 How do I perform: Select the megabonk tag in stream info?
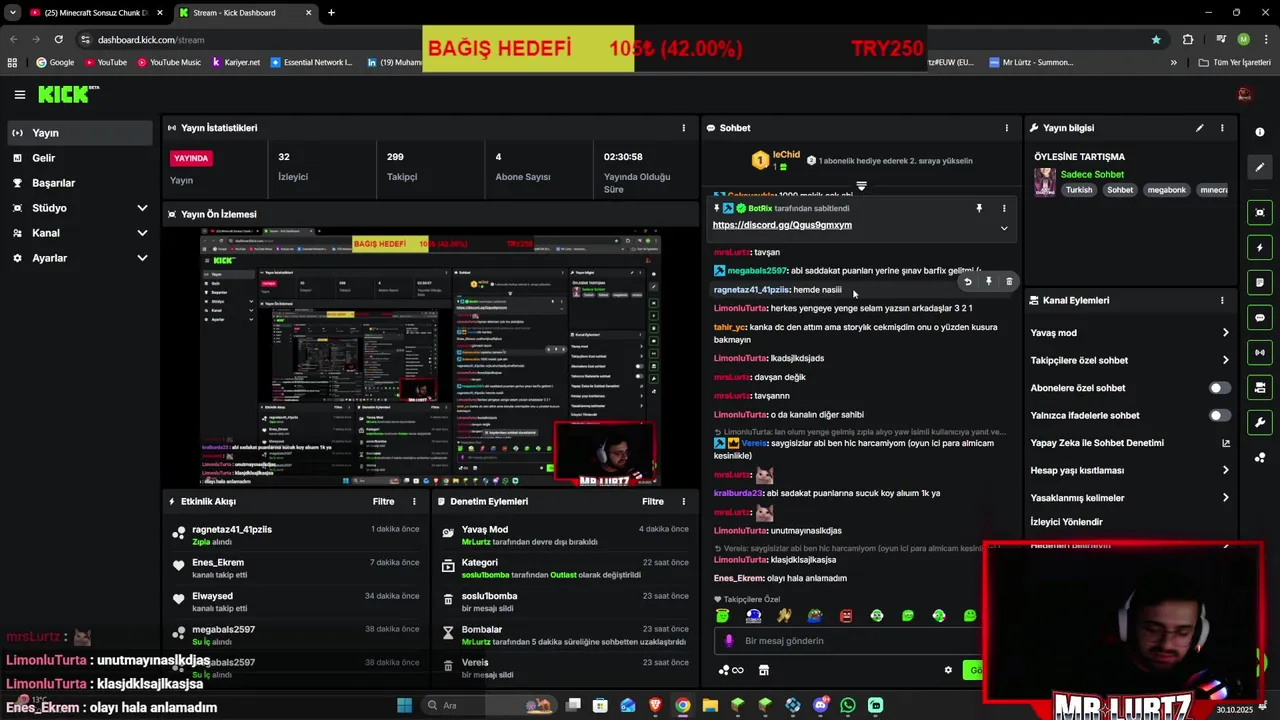tap(1166, 190)
